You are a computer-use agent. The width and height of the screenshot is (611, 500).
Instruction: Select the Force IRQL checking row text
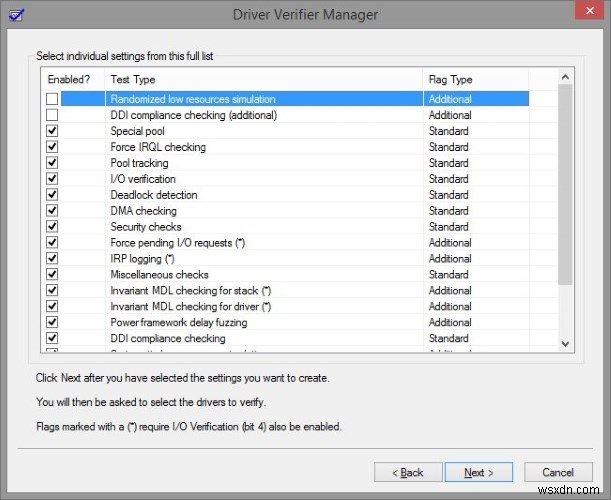158,147
